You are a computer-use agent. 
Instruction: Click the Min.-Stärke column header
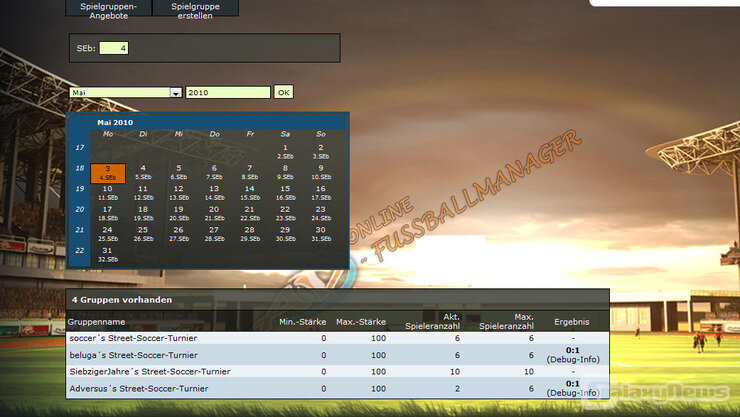pyautogui.click(x=303, y=322)
